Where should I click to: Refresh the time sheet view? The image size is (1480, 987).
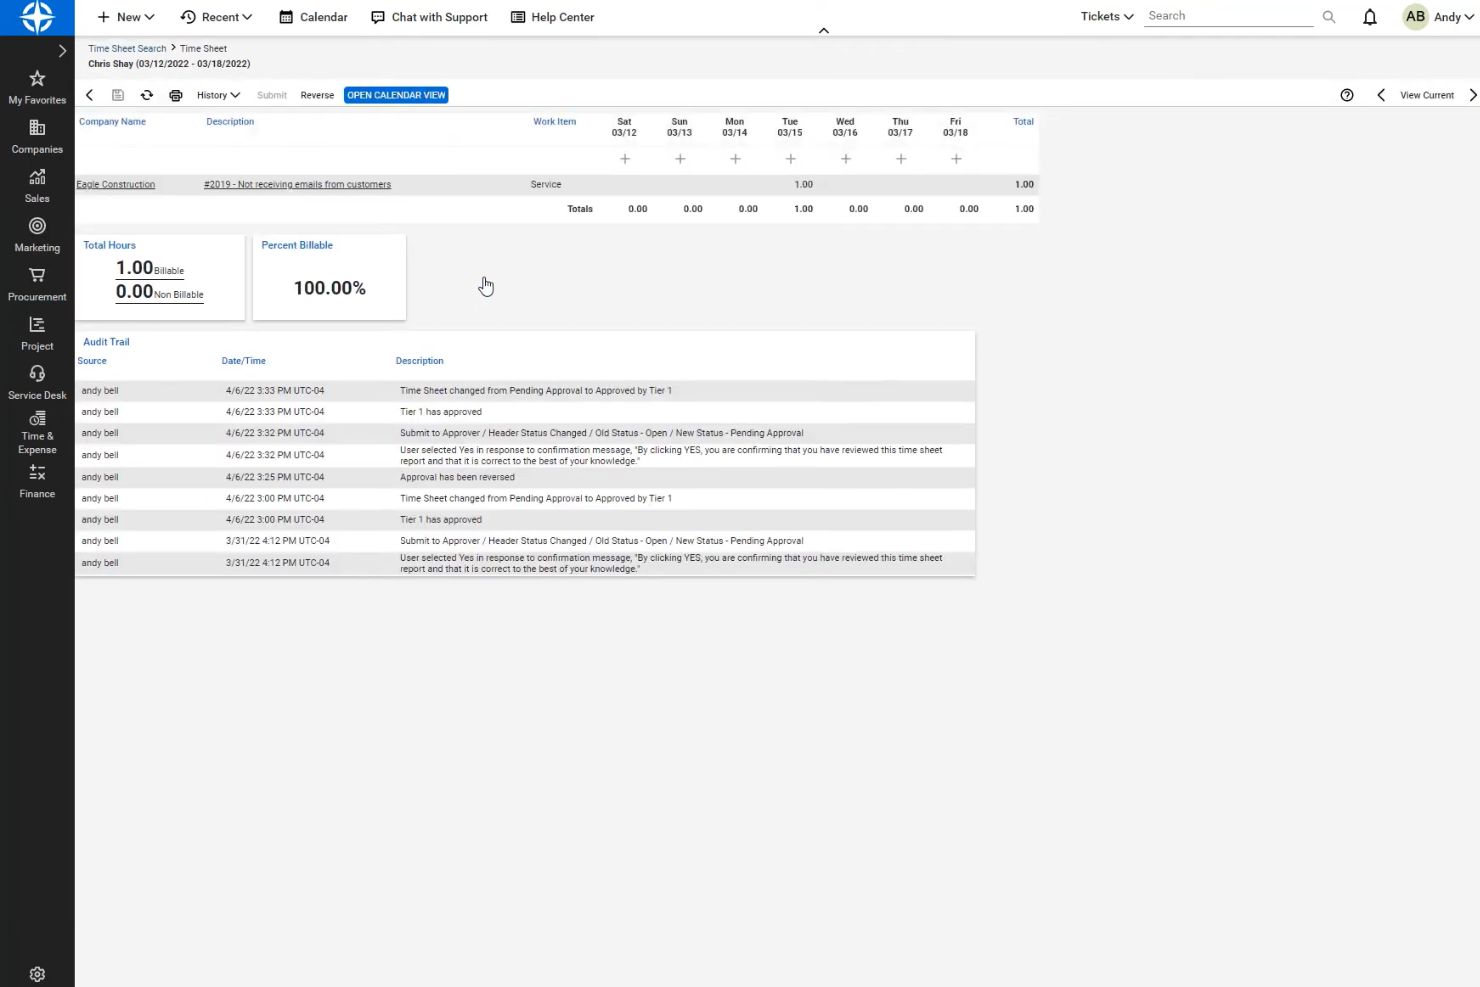coord(147,94)
